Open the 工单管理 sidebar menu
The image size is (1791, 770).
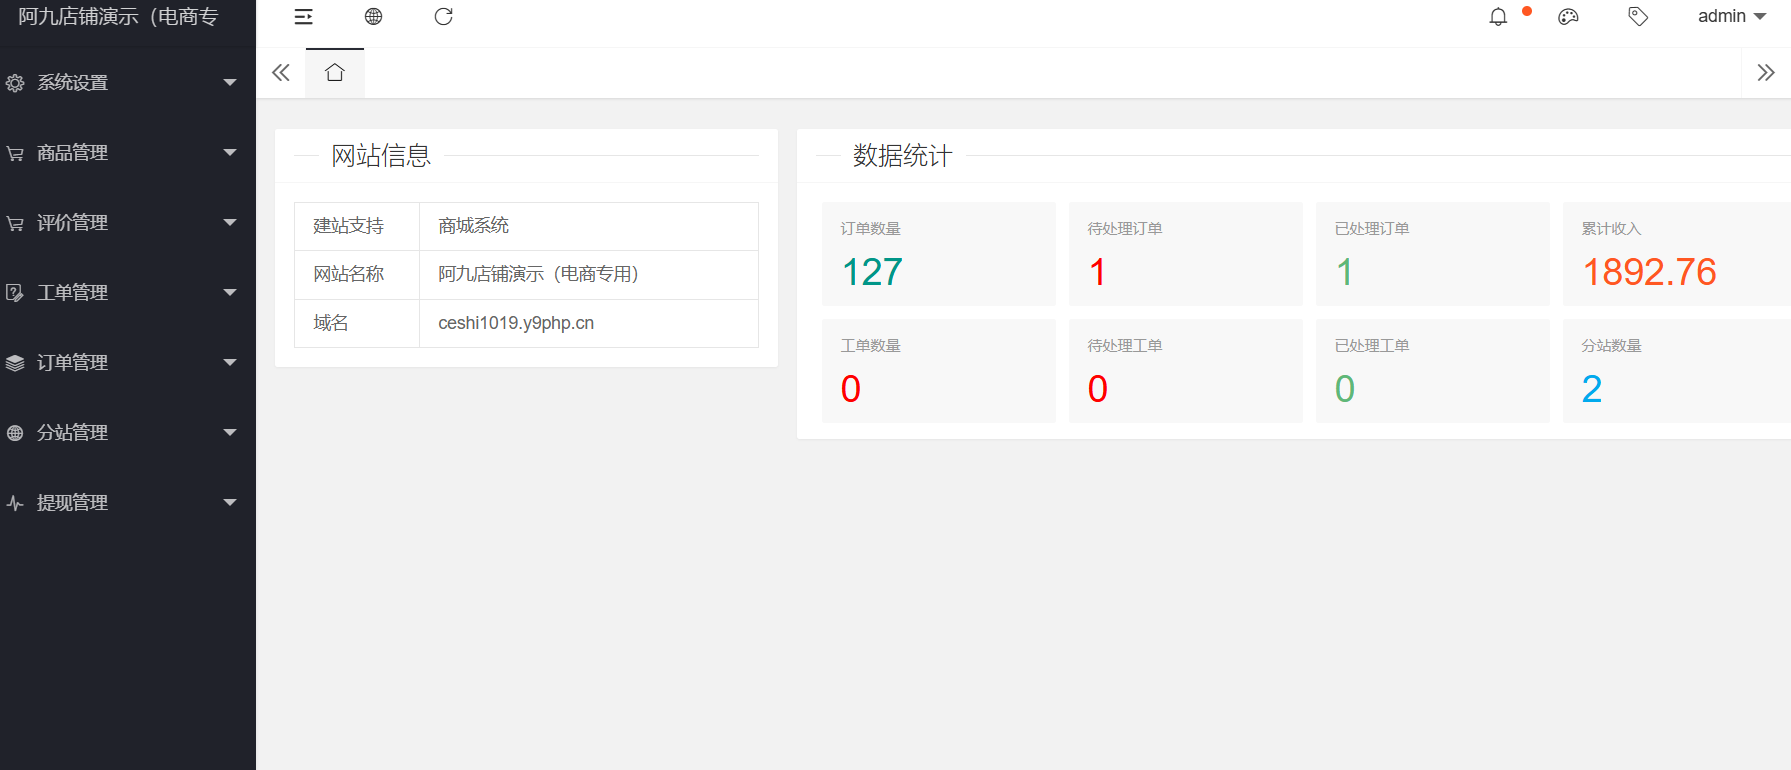coord(120,293)
